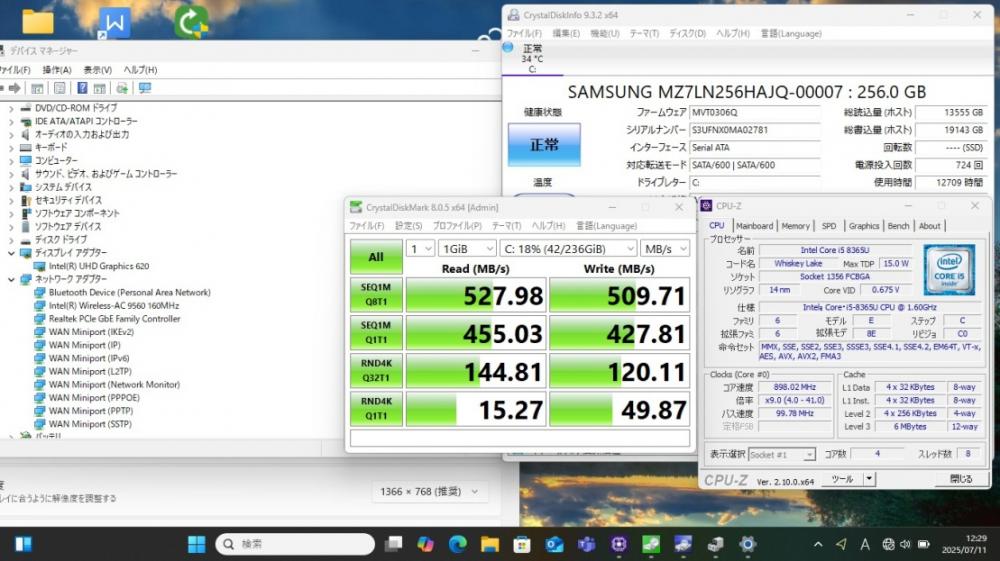Click the battery icon in the system tray
Image resolution: width=1000 pixels, height=561 pixels.
[x=923, y=544]
